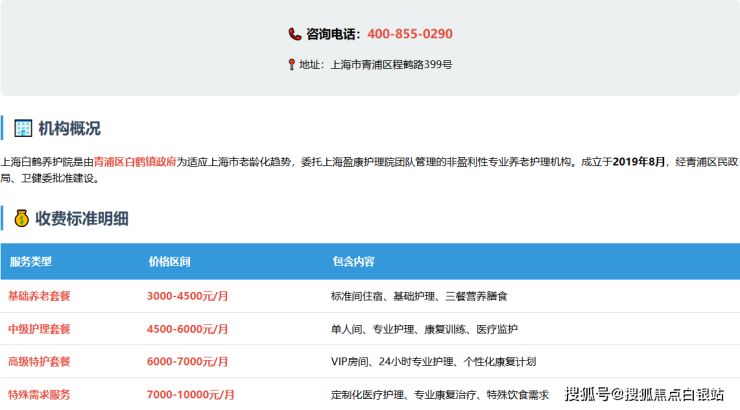Click the money bag icon beside 收费标准明细
Viewport: 740px width, 410px height.
22,218
